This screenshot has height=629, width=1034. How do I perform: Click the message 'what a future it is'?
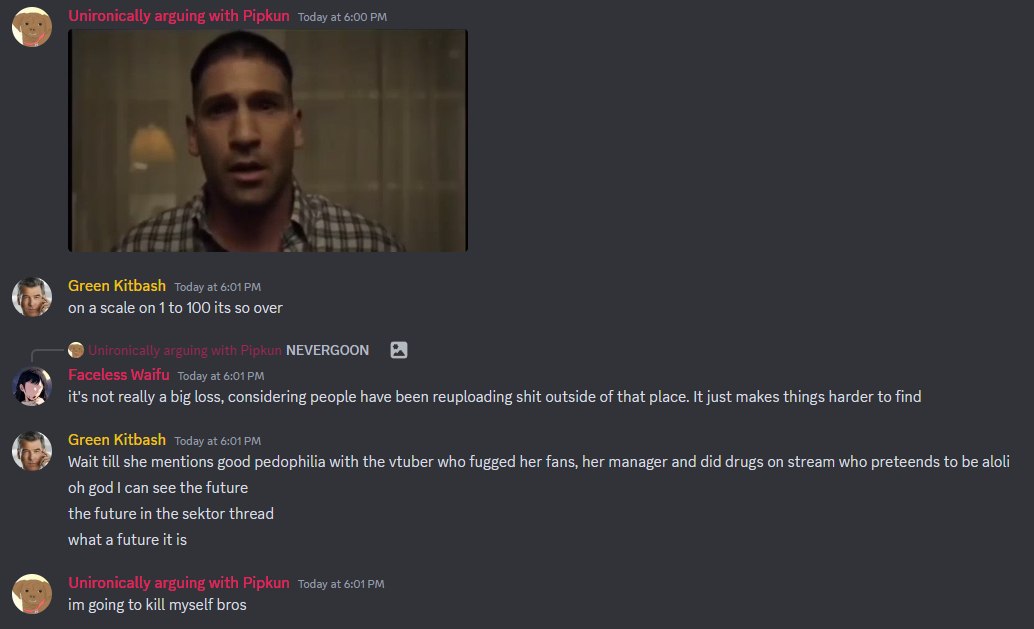127,540
